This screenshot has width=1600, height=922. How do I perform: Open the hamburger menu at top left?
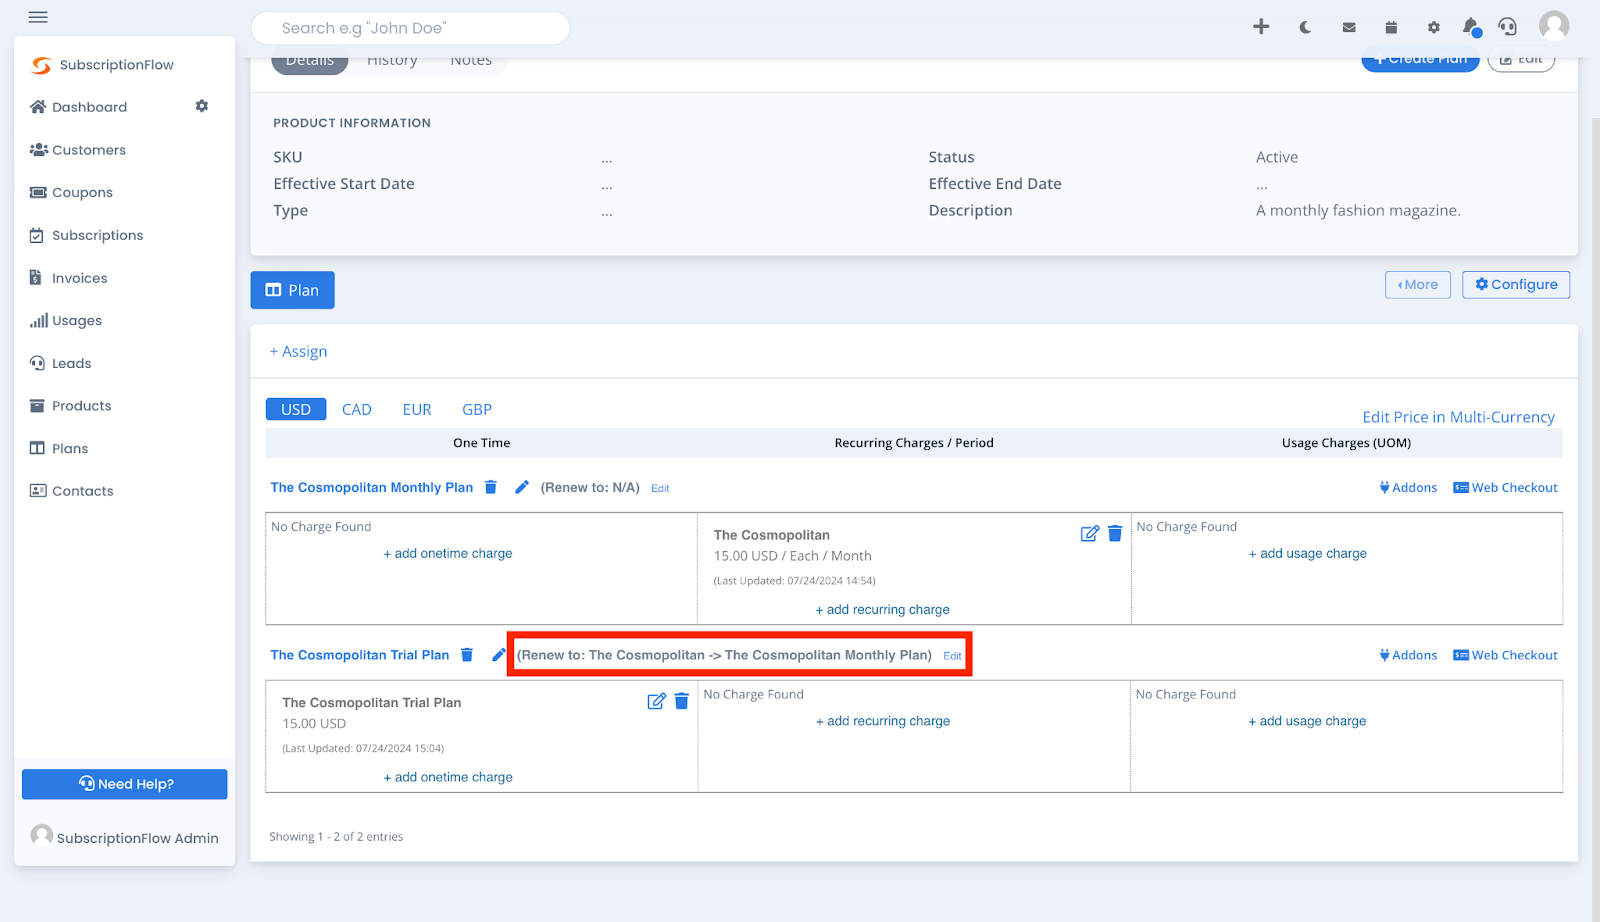click(38, 17)
